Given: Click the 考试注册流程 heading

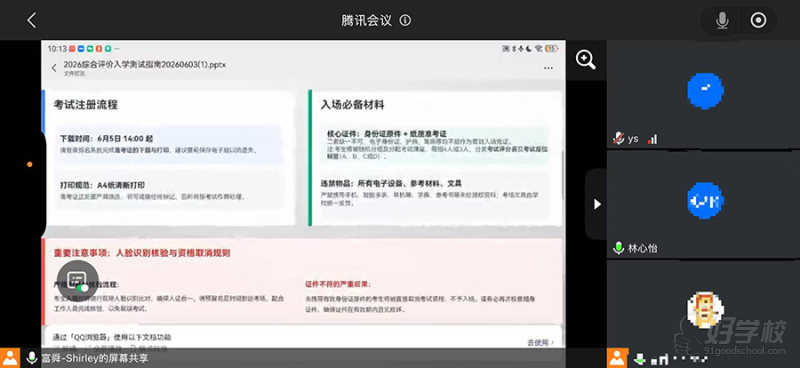Looking at the screenshot, I should [x=85, y=105].
